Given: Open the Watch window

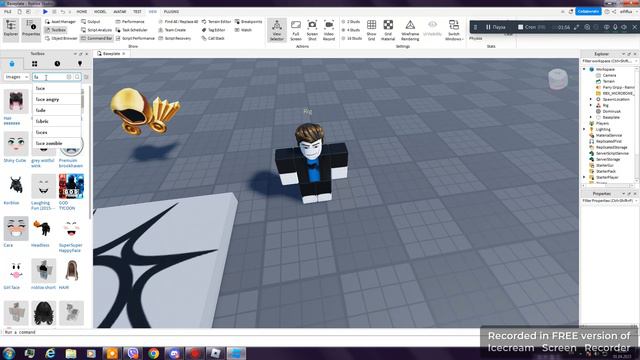Looking at the screenshot, I should [x=243, y=30].
